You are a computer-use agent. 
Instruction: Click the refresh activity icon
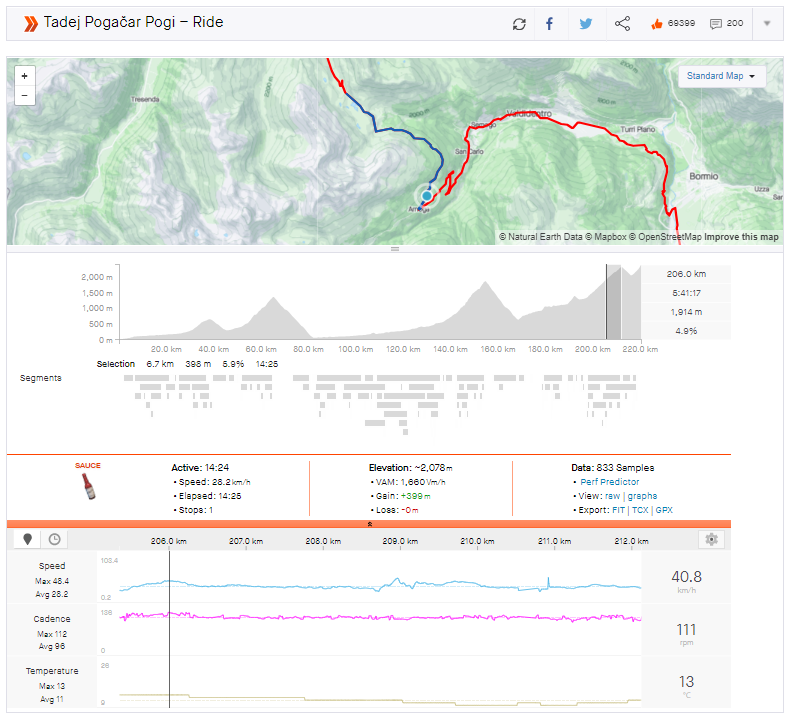click(518, 23)
